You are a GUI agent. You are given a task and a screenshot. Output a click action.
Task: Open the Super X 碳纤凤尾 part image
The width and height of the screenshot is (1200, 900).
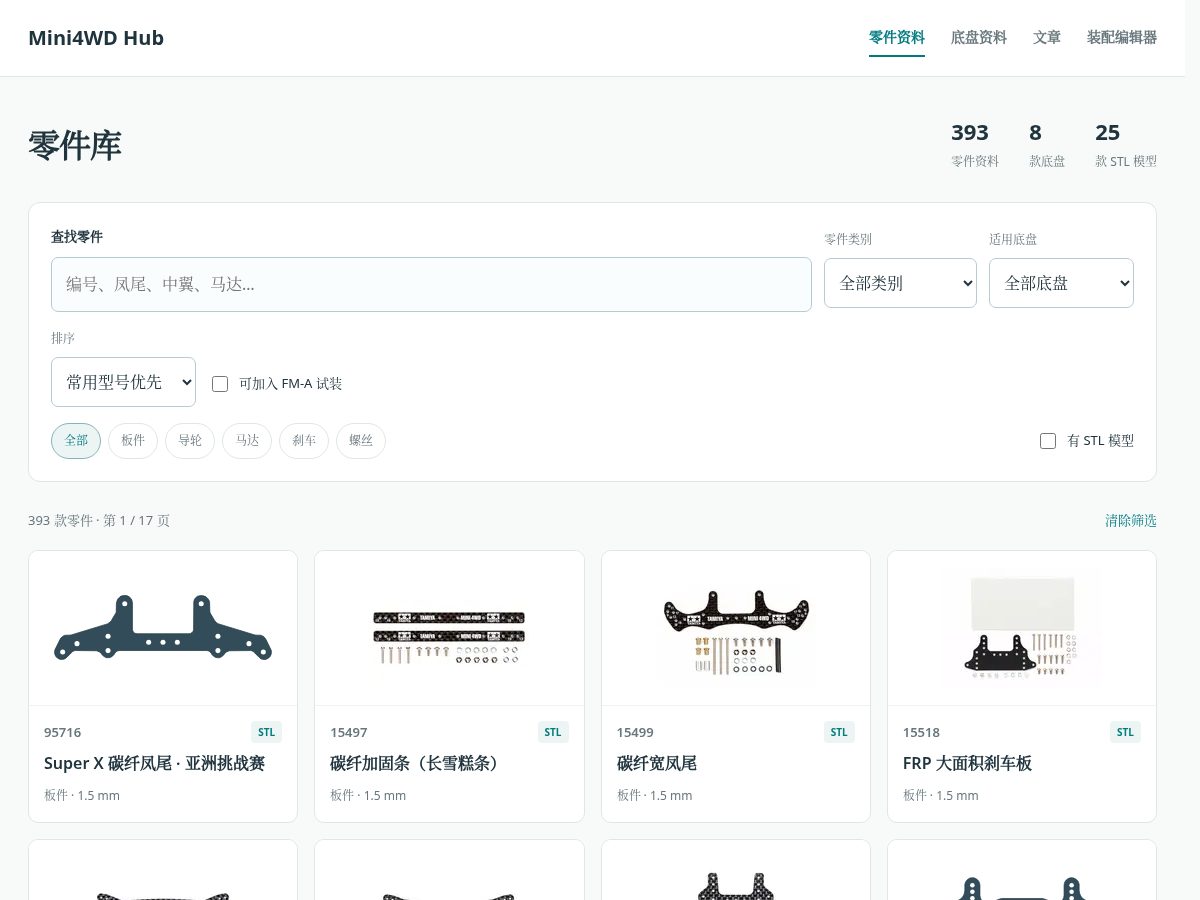[163, 628]
